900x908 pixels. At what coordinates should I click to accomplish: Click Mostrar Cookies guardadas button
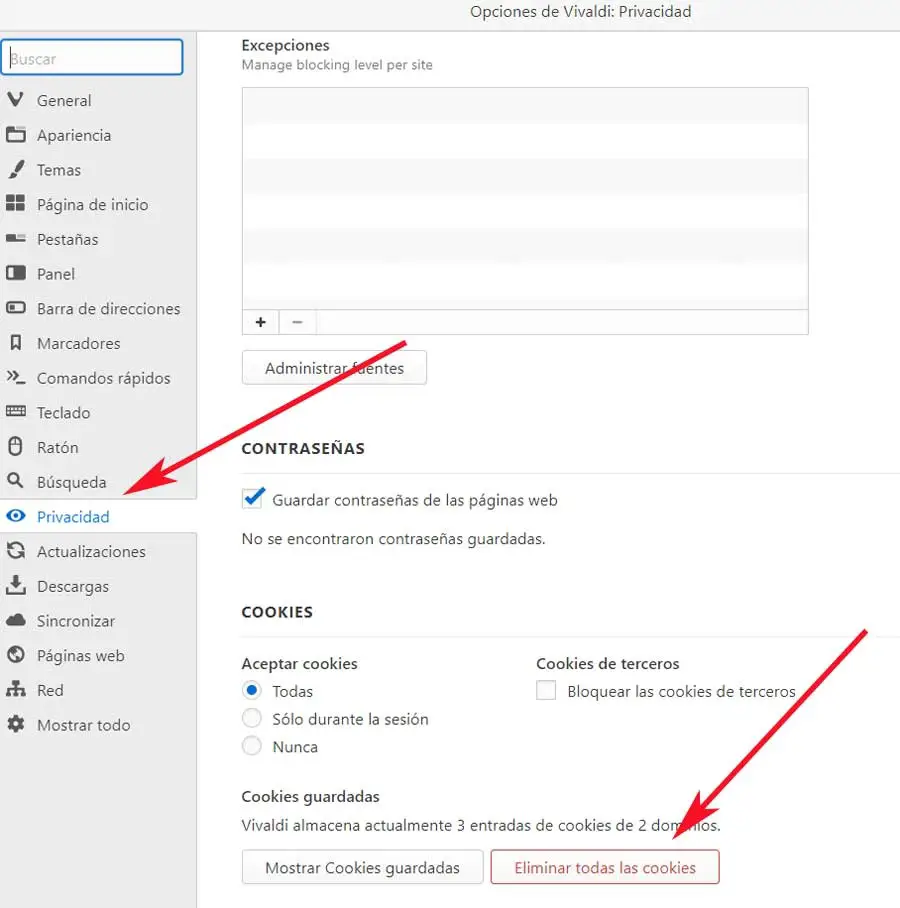click(x=363, y=867)
